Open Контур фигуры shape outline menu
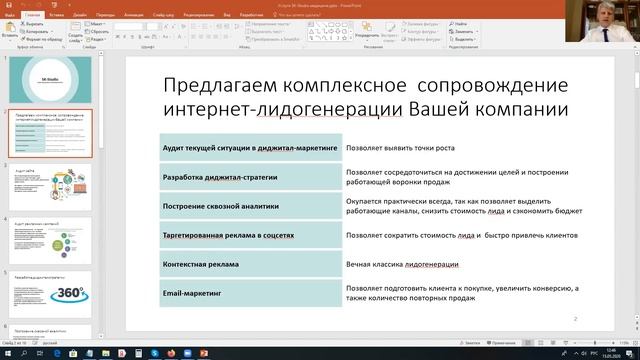Image resolution: width=640 pixels, height=360 pixels. [x=420, y=31]
